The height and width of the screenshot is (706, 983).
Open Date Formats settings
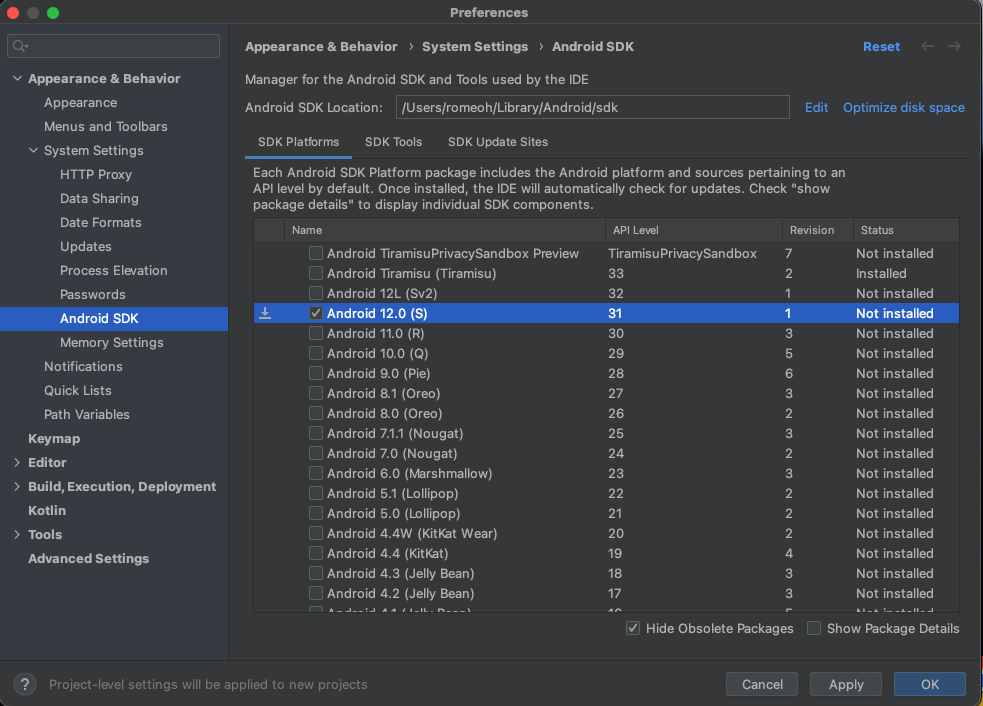(x=100, y=222)
